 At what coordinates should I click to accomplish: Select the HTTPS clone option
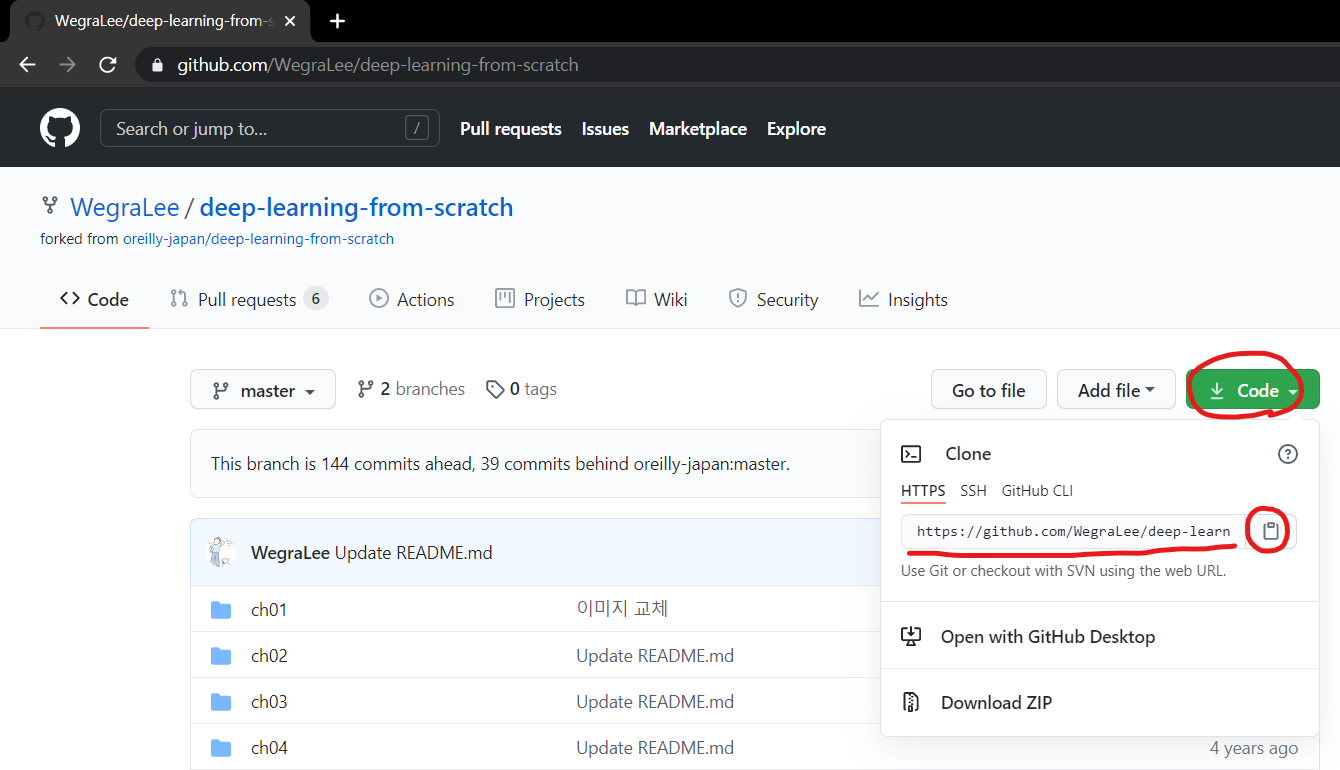coord(923,491)
